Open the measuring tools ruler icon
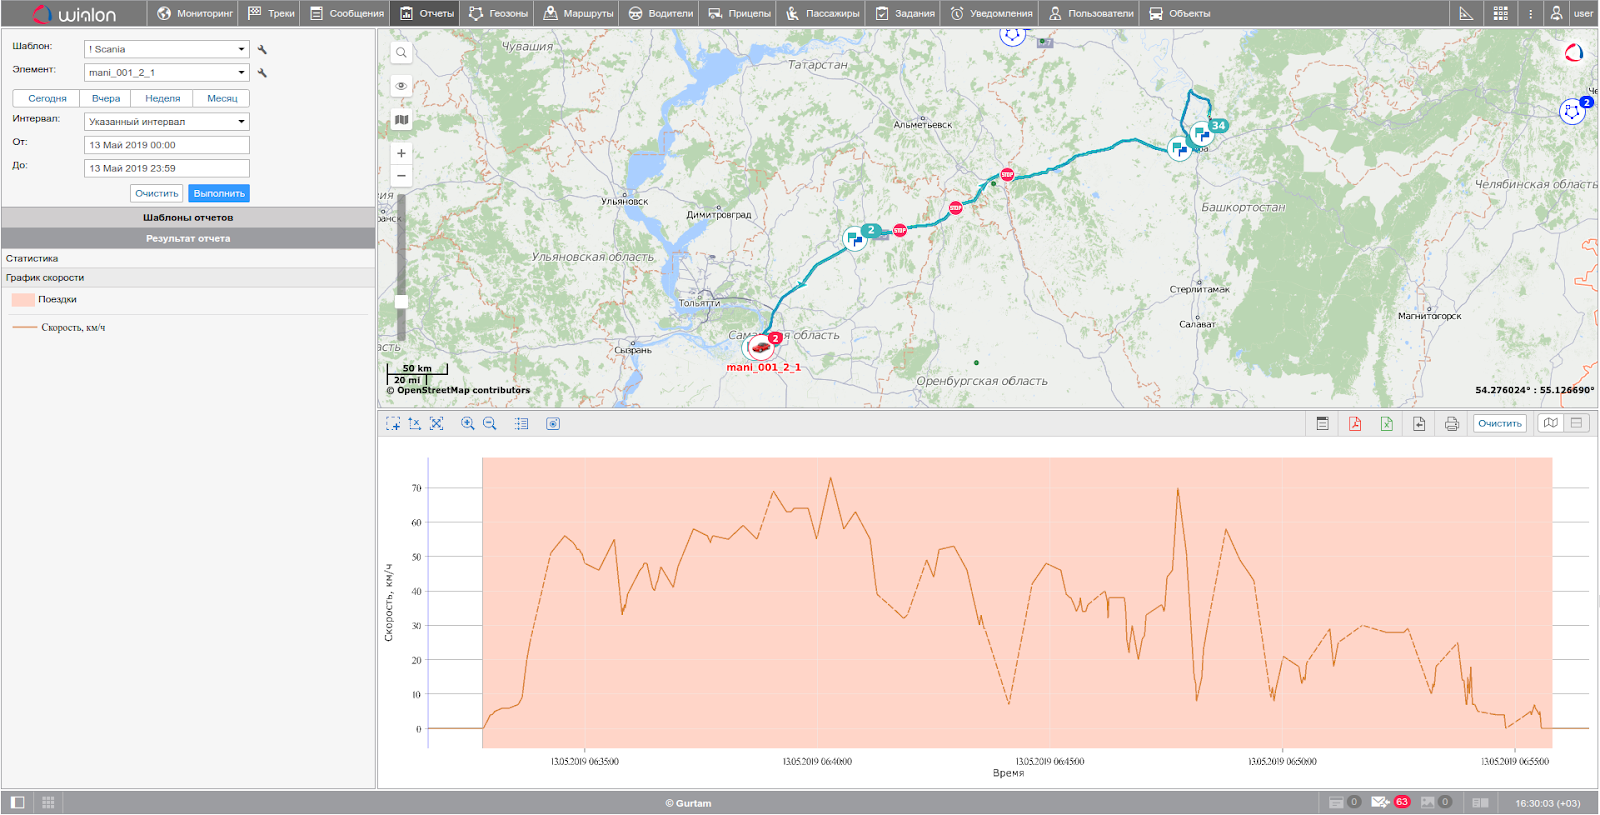 pyautogui.click(x=1466, y=14)
